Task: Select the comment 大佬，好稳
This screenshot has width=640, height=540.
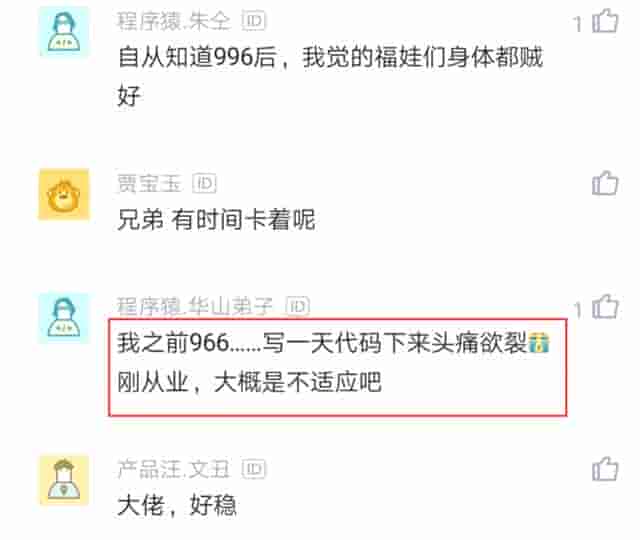Action: click(x=177, y=505)
